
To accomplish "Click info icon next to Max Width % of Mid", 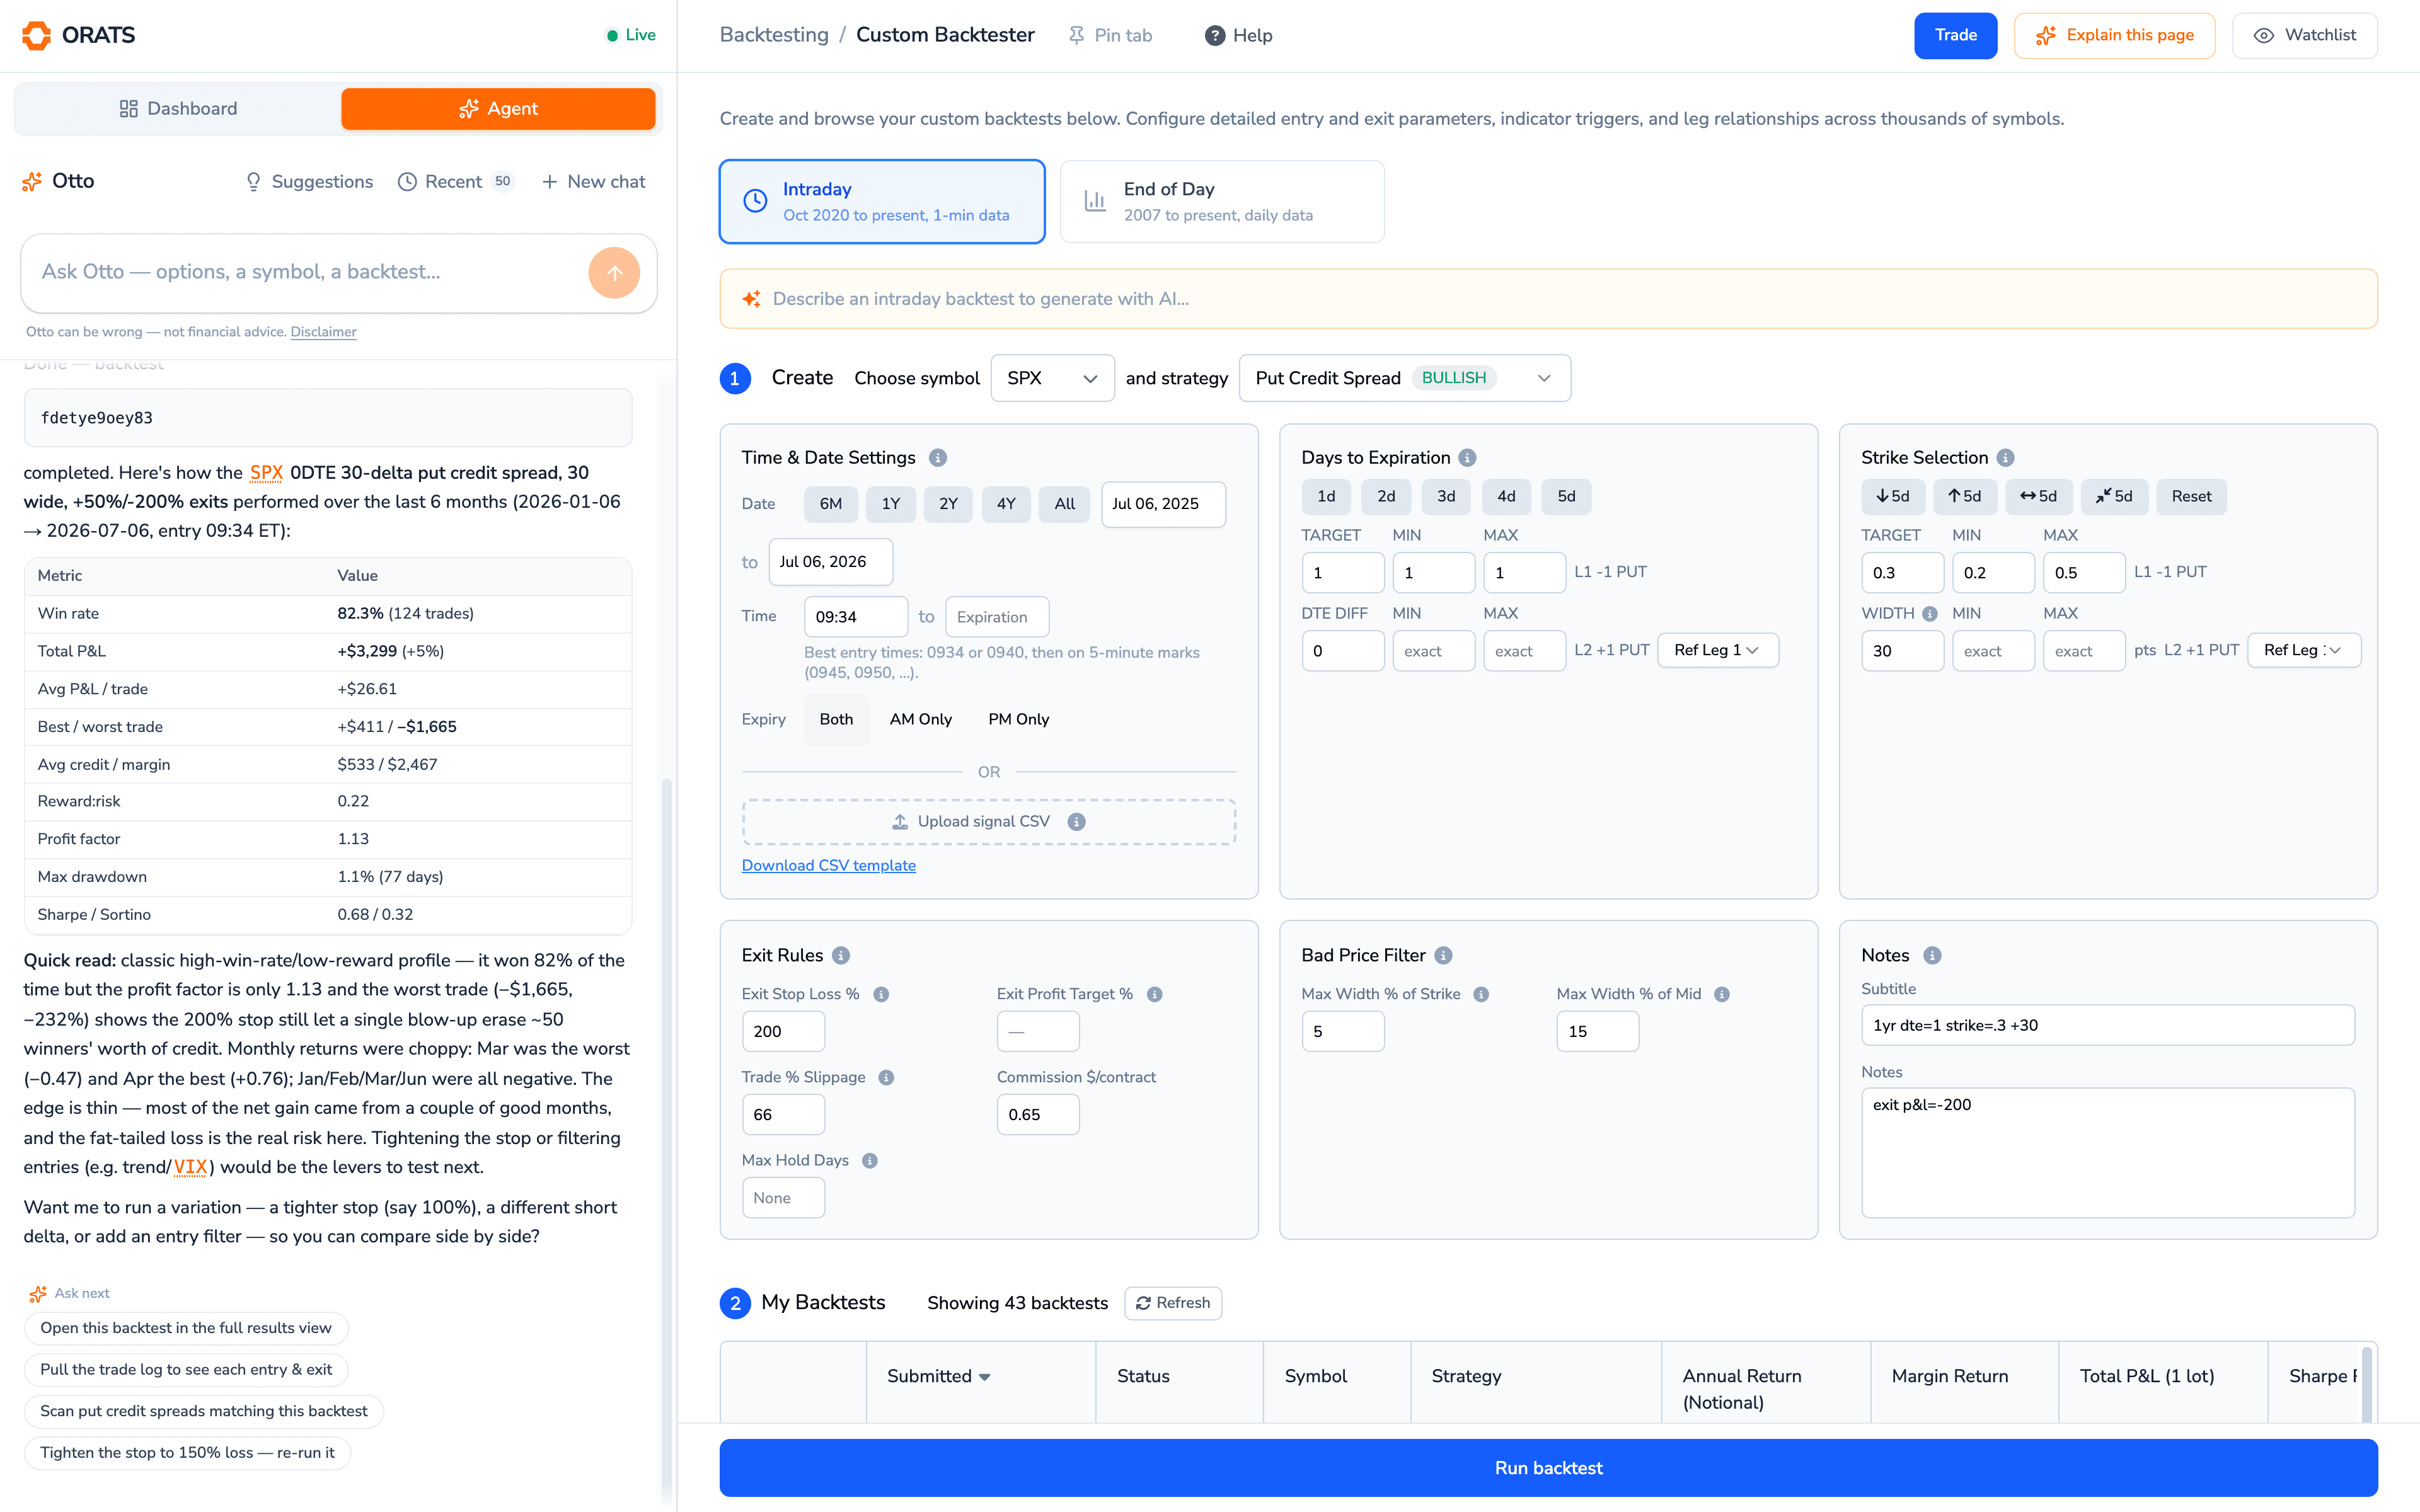I will (1722, 994).
